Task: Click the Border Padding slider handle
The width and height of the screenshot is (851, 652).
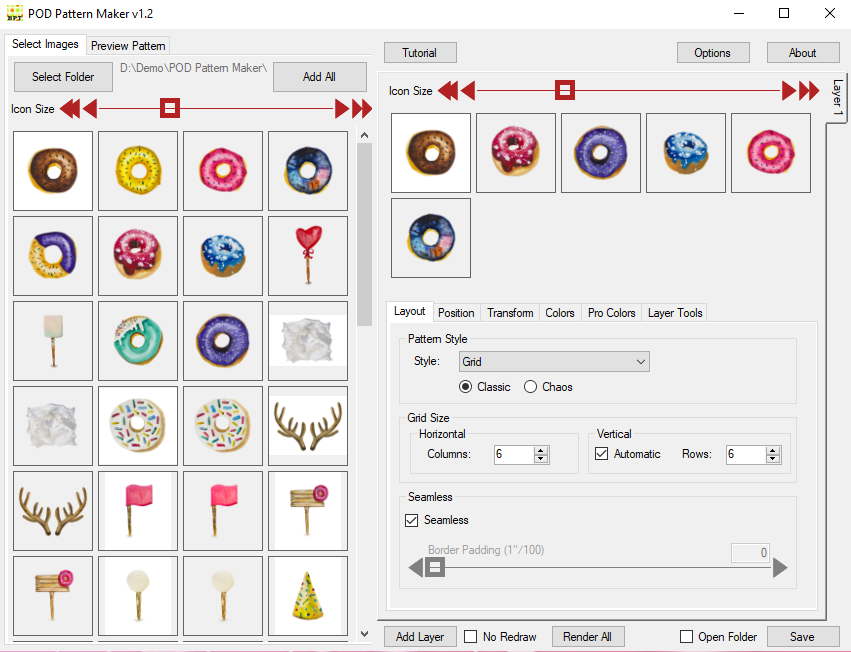Action: 435,568
